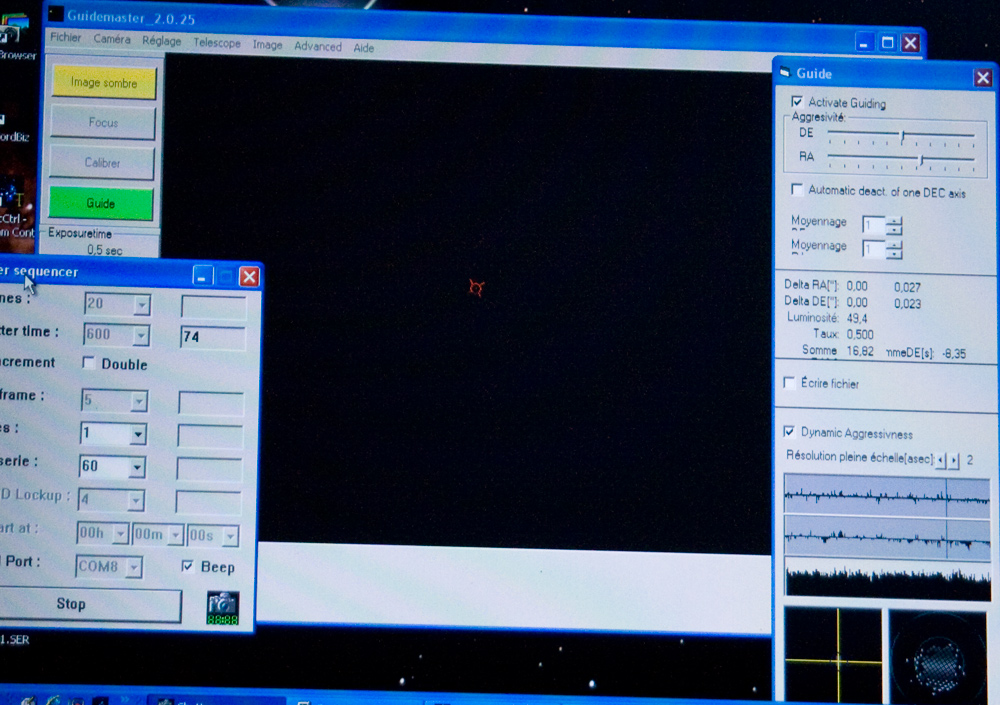Viewport: 1000px width, 705px height.
Task: Increase resolution pleine échelle with right arrow
Action: [954, 460]
